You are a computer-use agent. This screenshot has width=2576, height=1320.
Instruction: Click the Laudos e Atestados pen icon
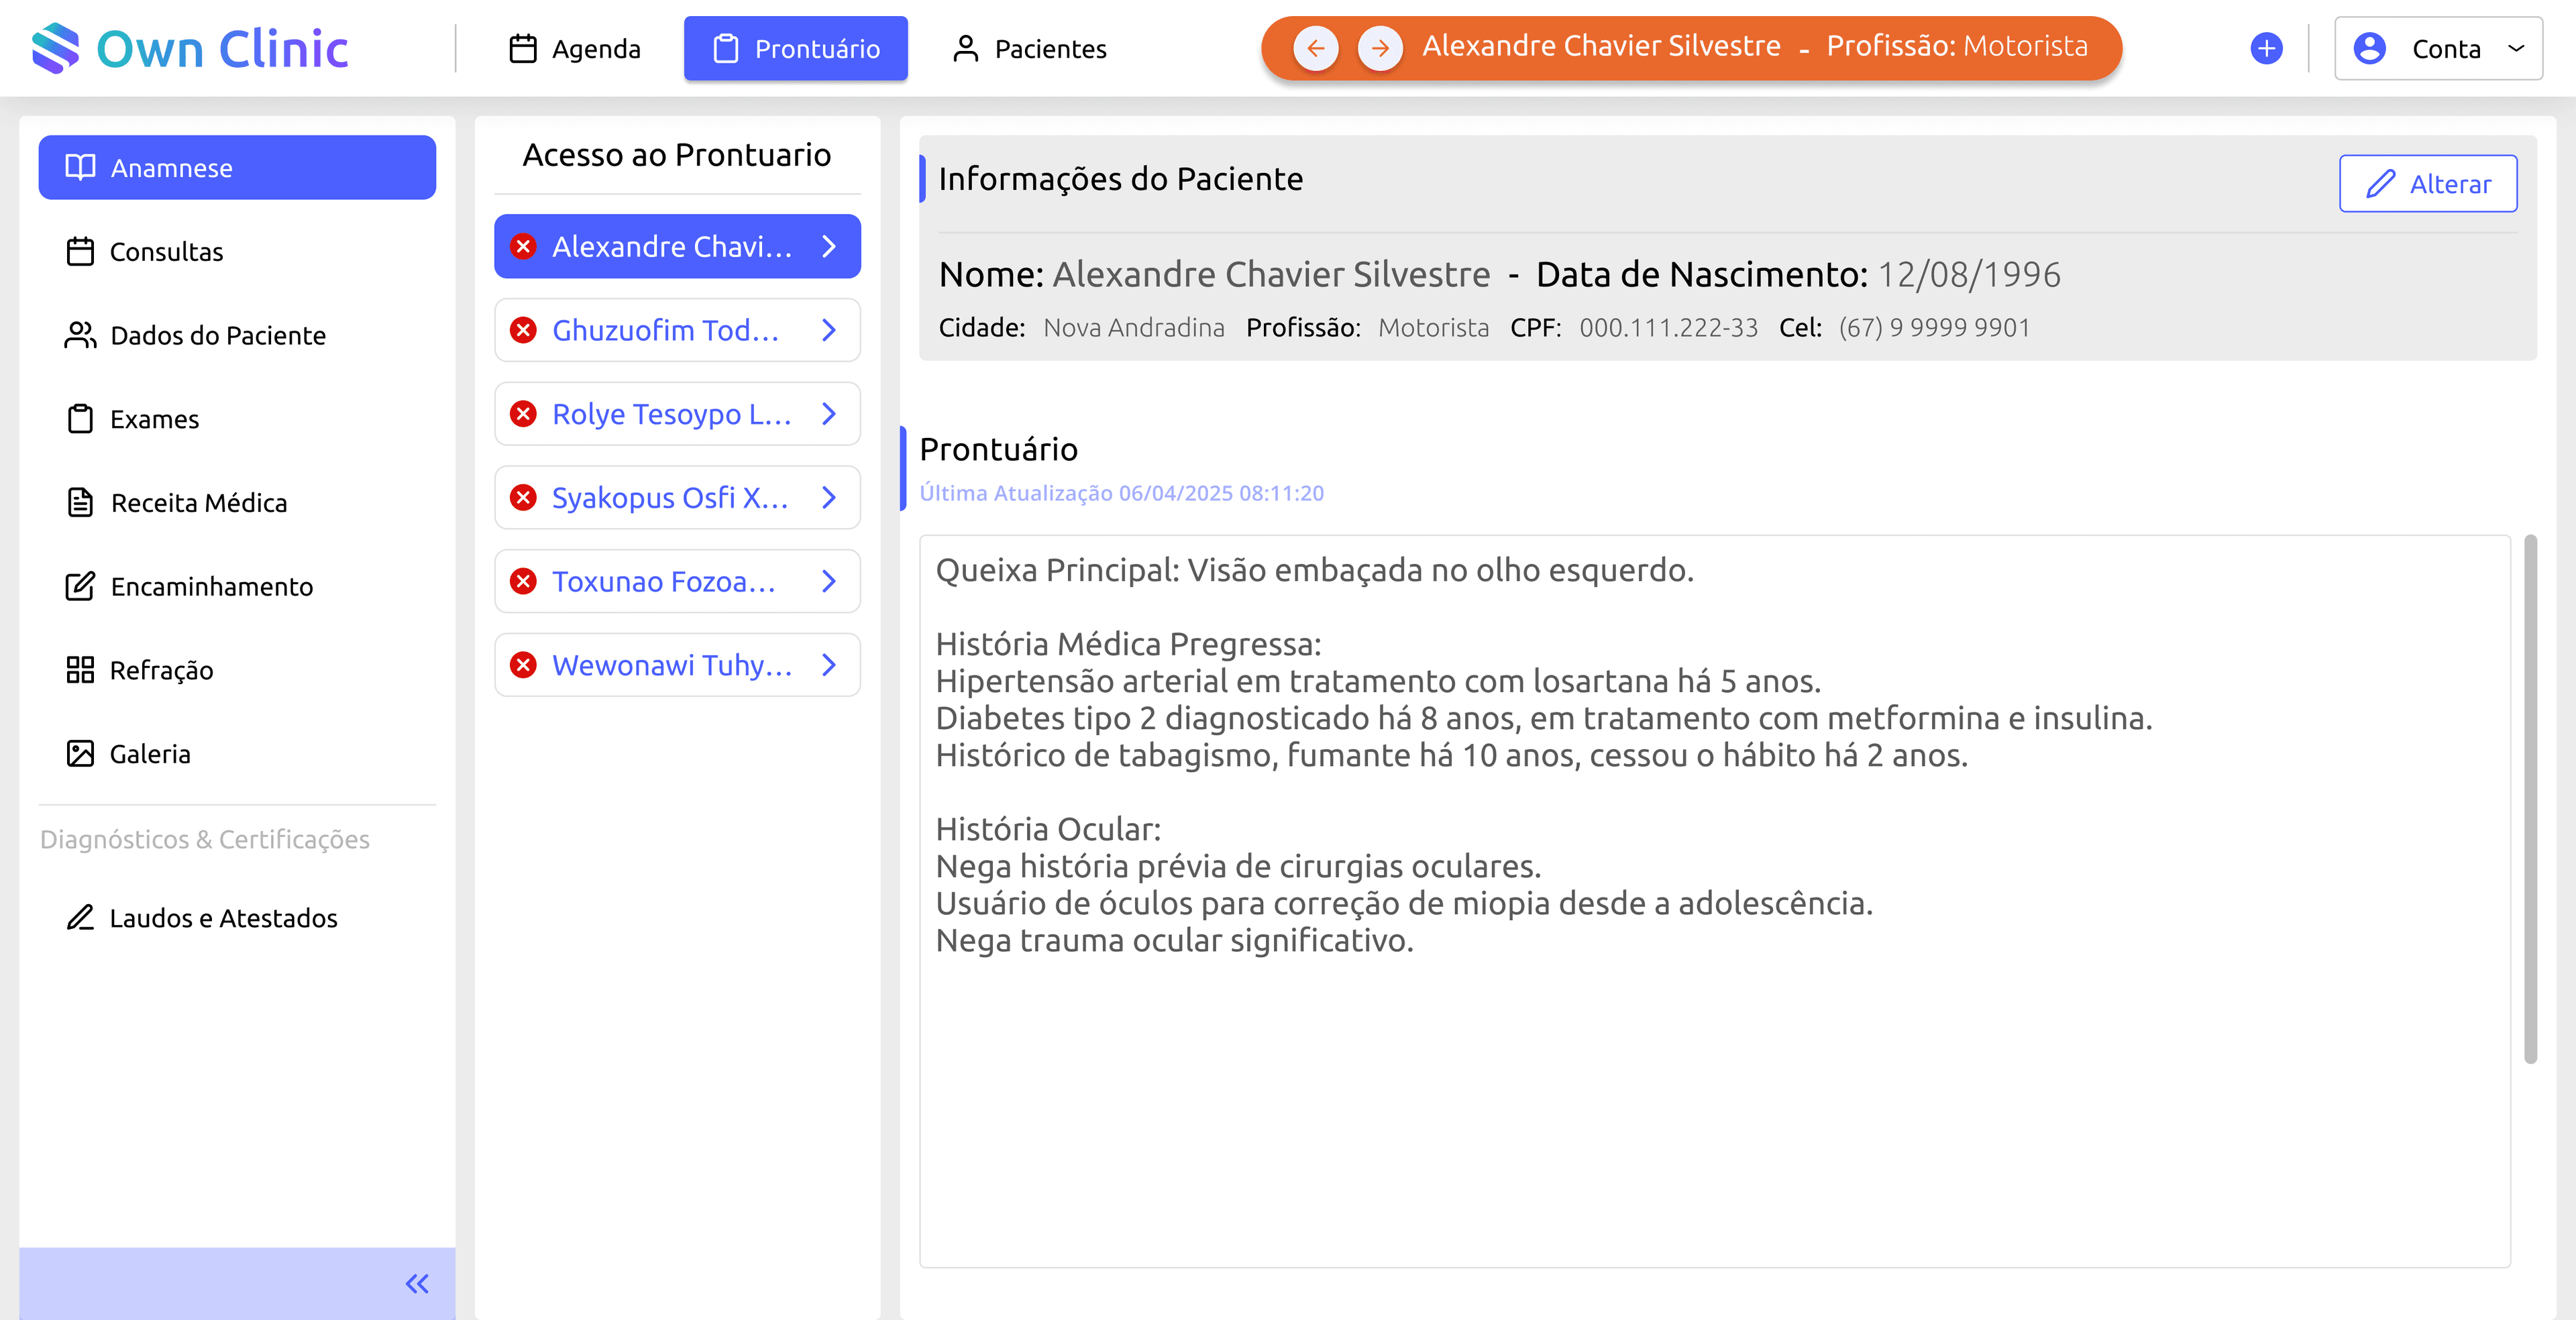[80, 917]
